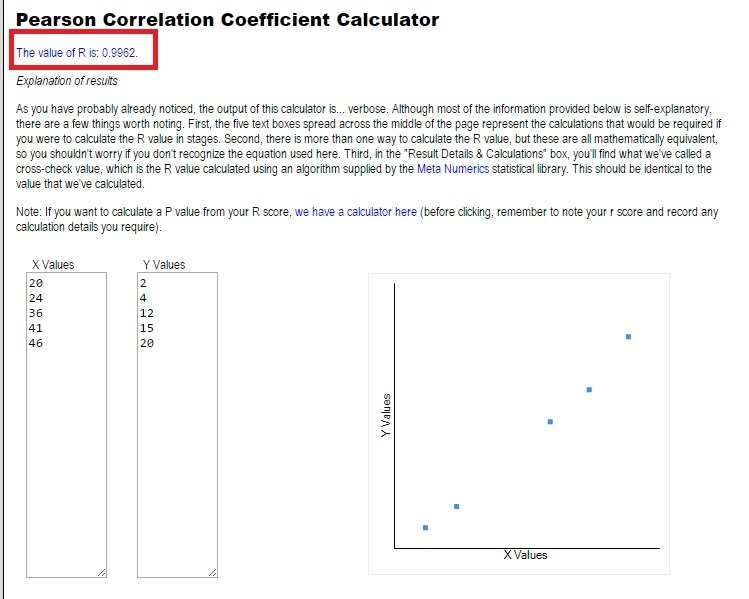Click the value 46 in X Values
The image size is (749, 599).
(x=36, y=343)
